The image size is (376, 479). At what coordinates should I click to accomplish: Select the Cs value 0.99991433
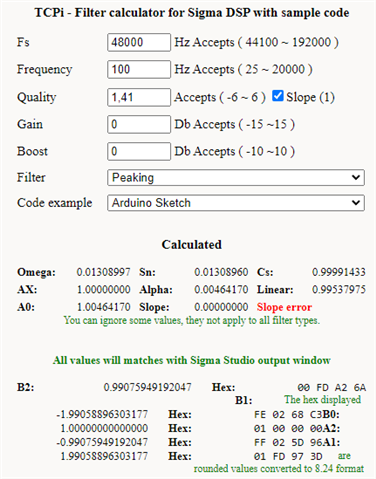[339, 272]
